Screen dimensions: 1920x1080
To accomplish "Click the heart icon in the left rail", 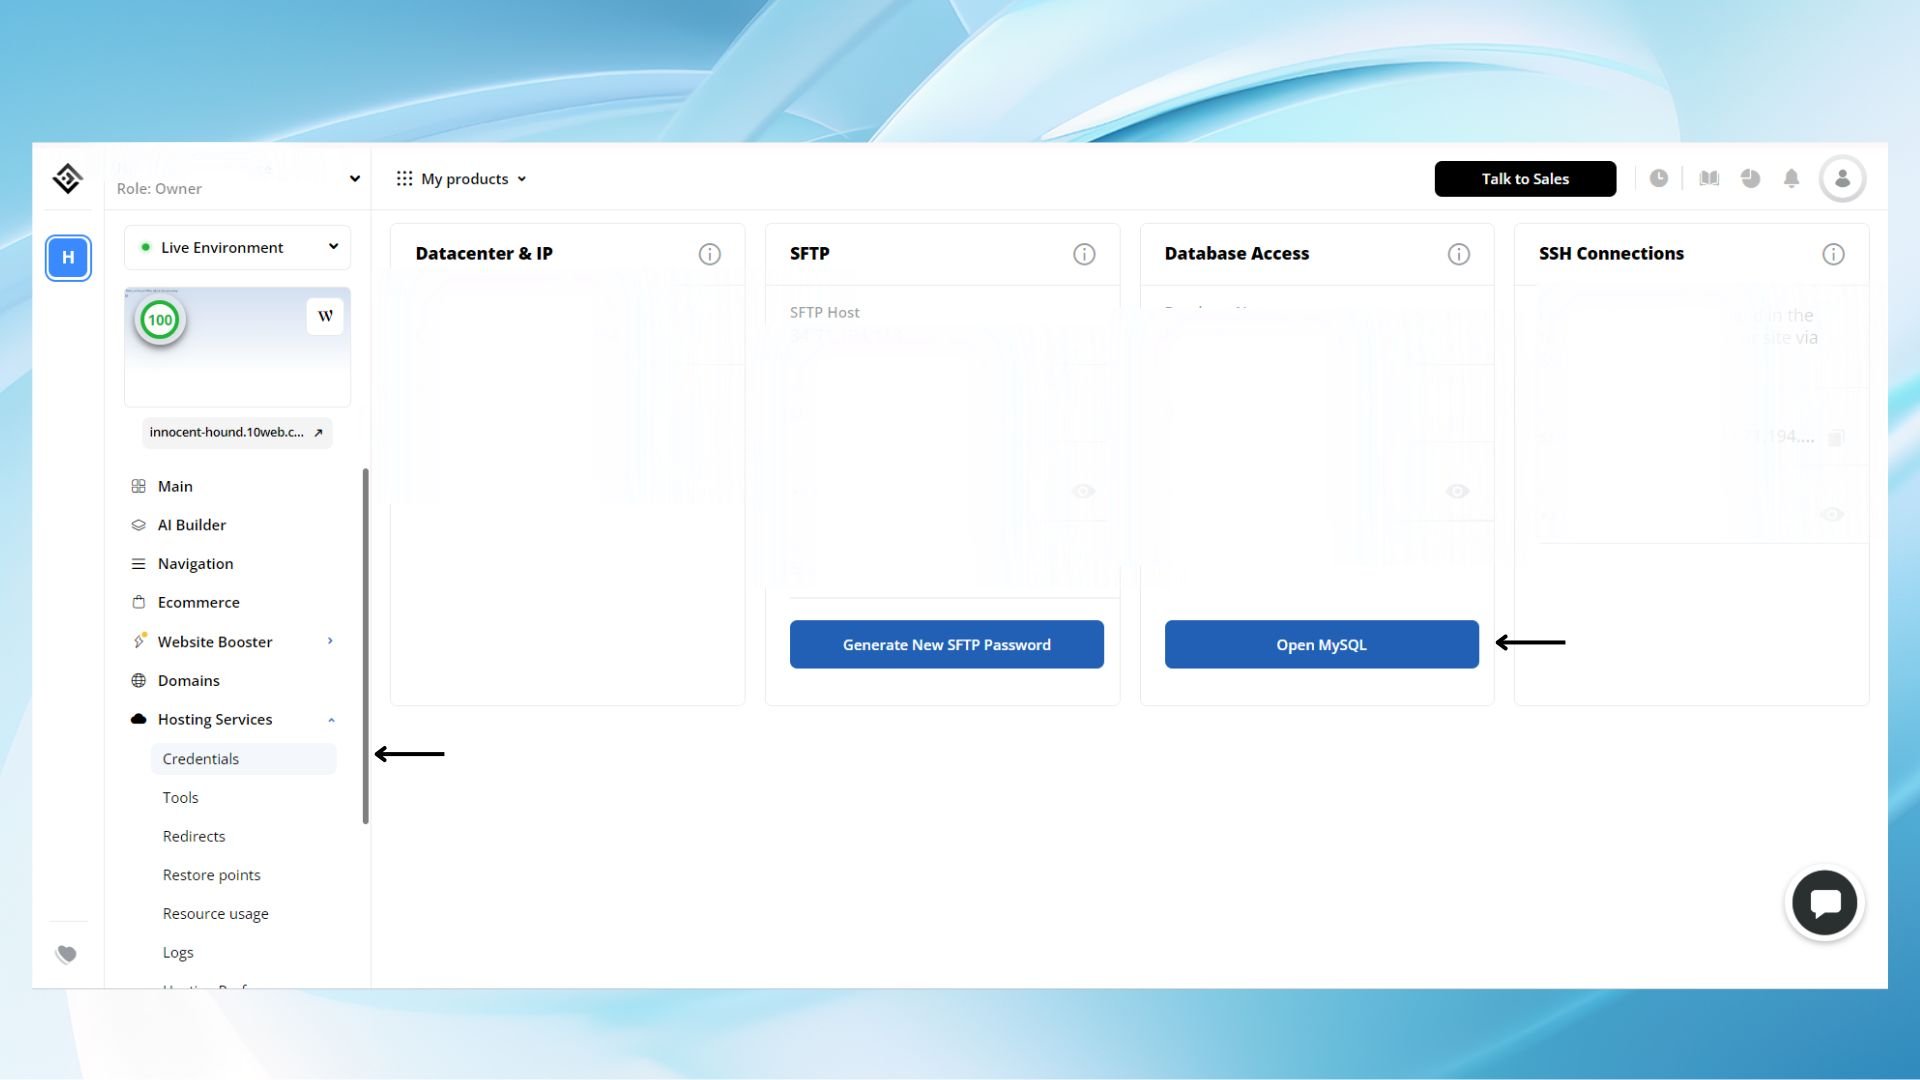I will point(67,954).
